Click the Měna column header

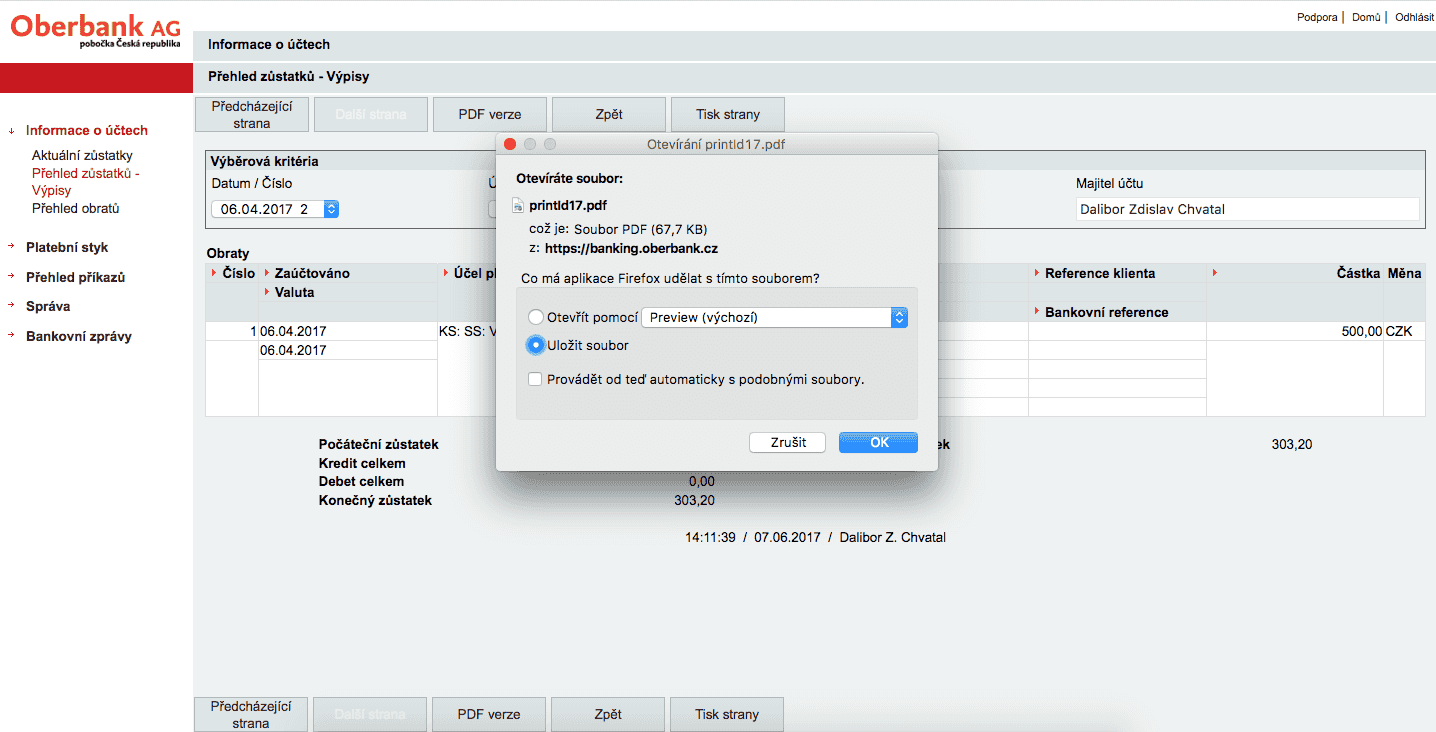point(1404,273)
